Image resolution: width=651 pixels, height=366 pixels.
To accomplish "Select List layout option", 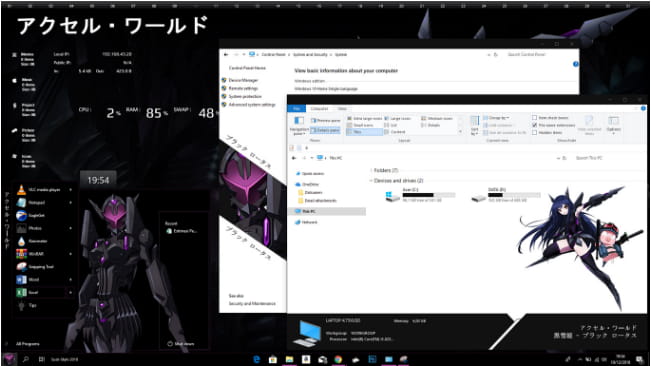I will coord(391,125).
